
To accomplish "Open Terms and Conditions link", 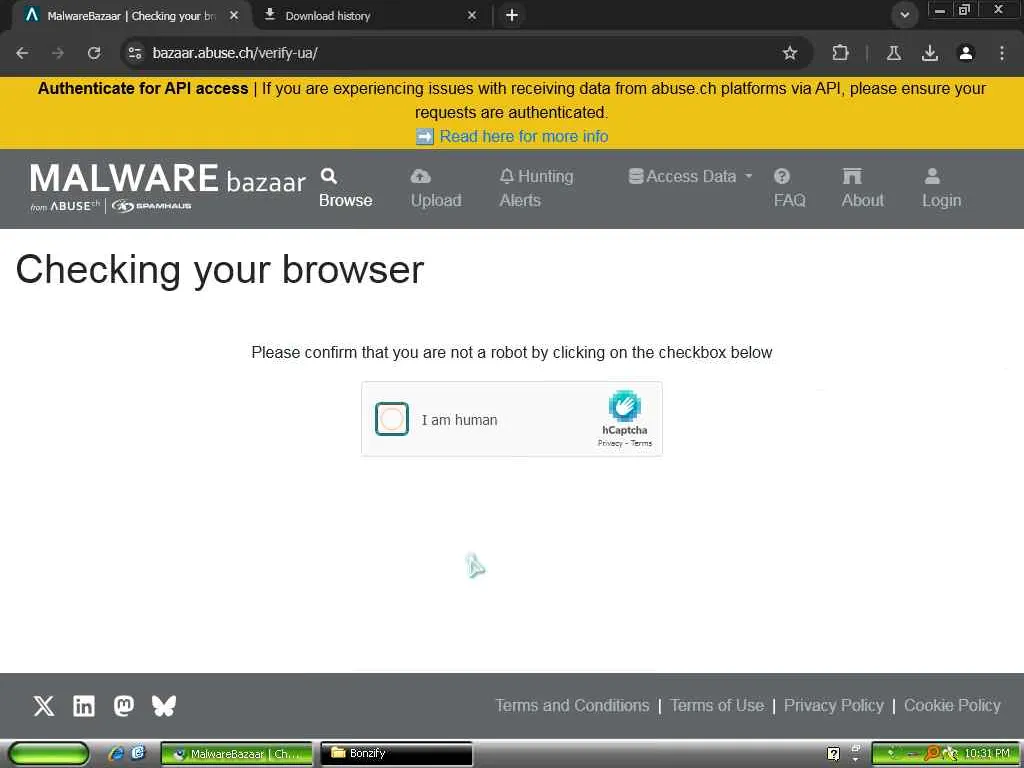I will (x=572, y=705).
